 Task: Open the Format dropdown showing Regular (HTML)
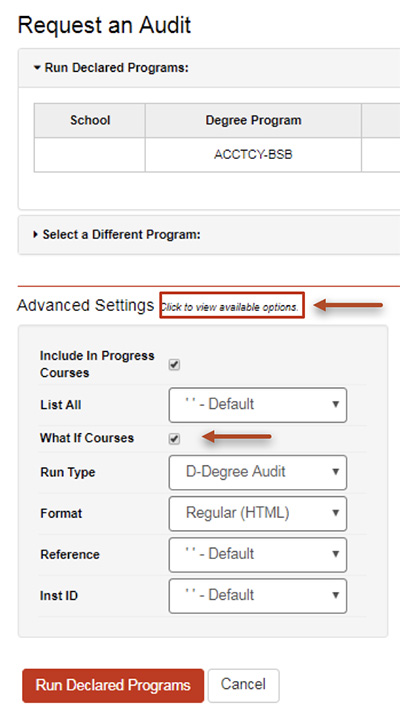pos(258,514)
